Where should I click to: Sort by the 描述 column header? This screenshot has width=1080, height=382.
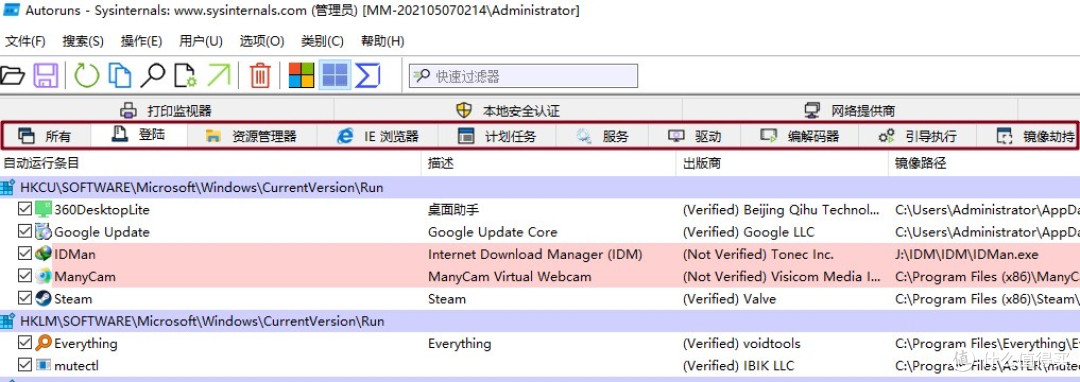548,163
